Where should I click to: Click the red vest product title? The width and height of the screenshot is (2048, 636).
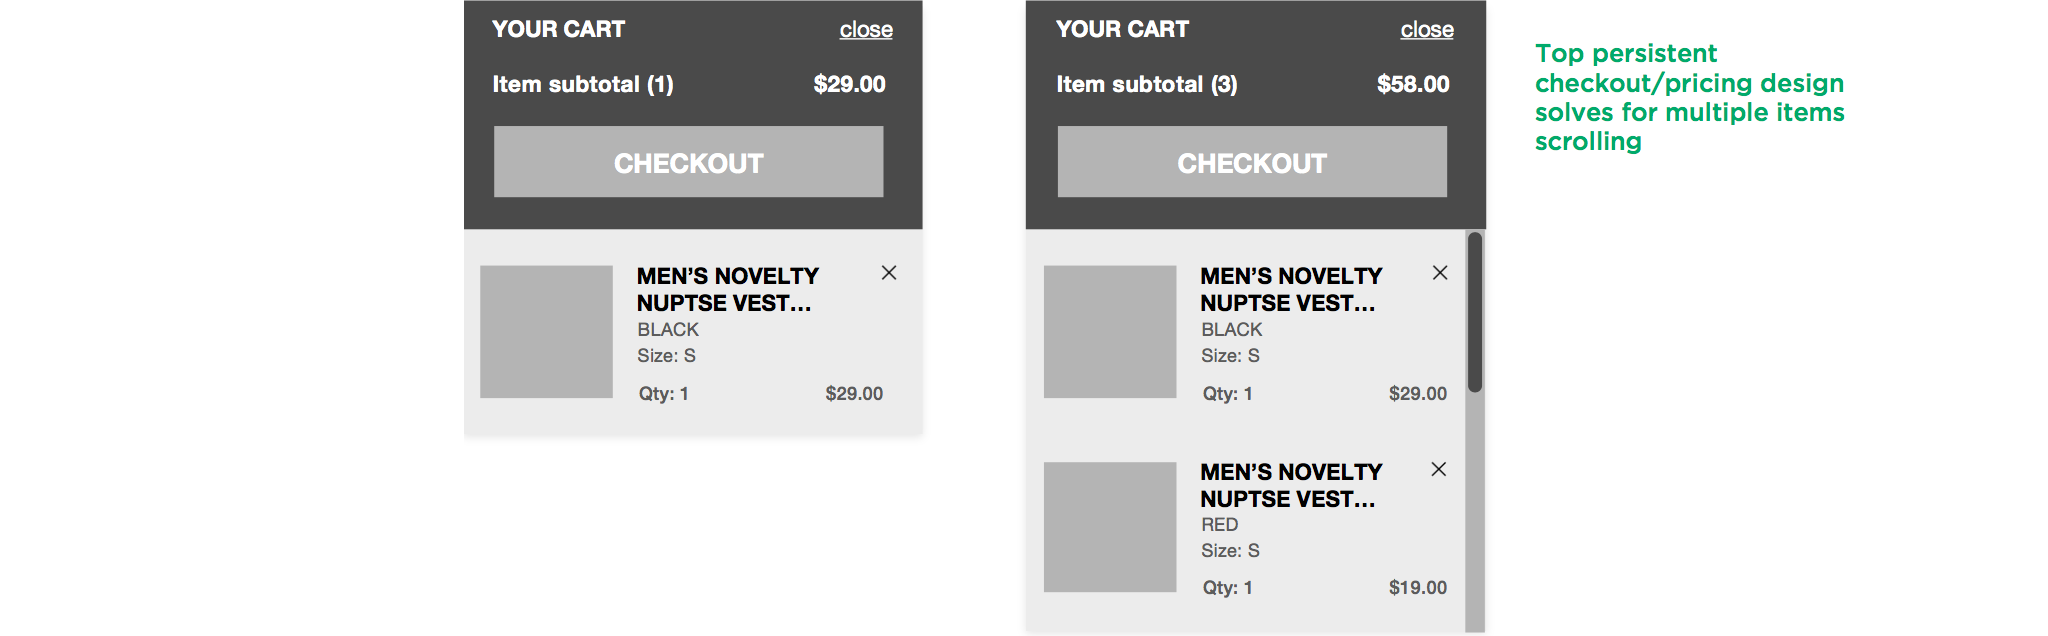click(1291, 485)
